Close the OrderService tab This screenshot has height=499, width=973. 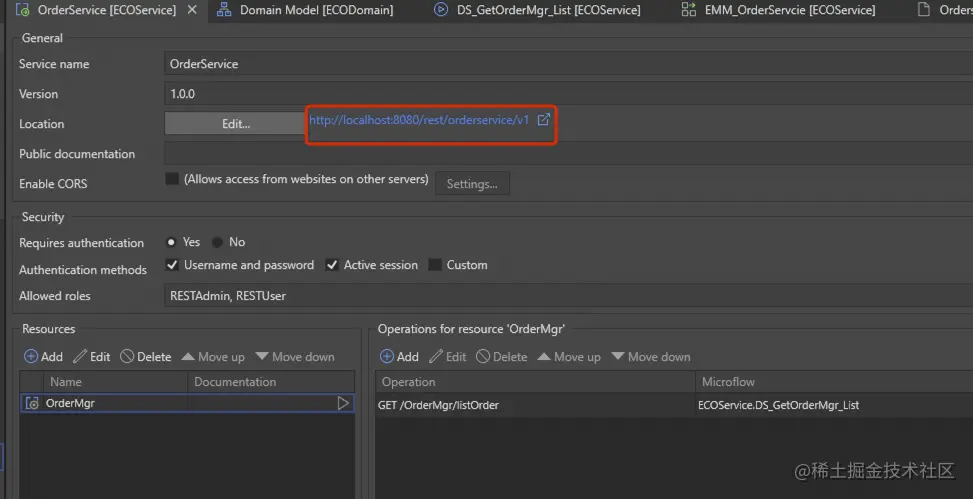(192, 10)
